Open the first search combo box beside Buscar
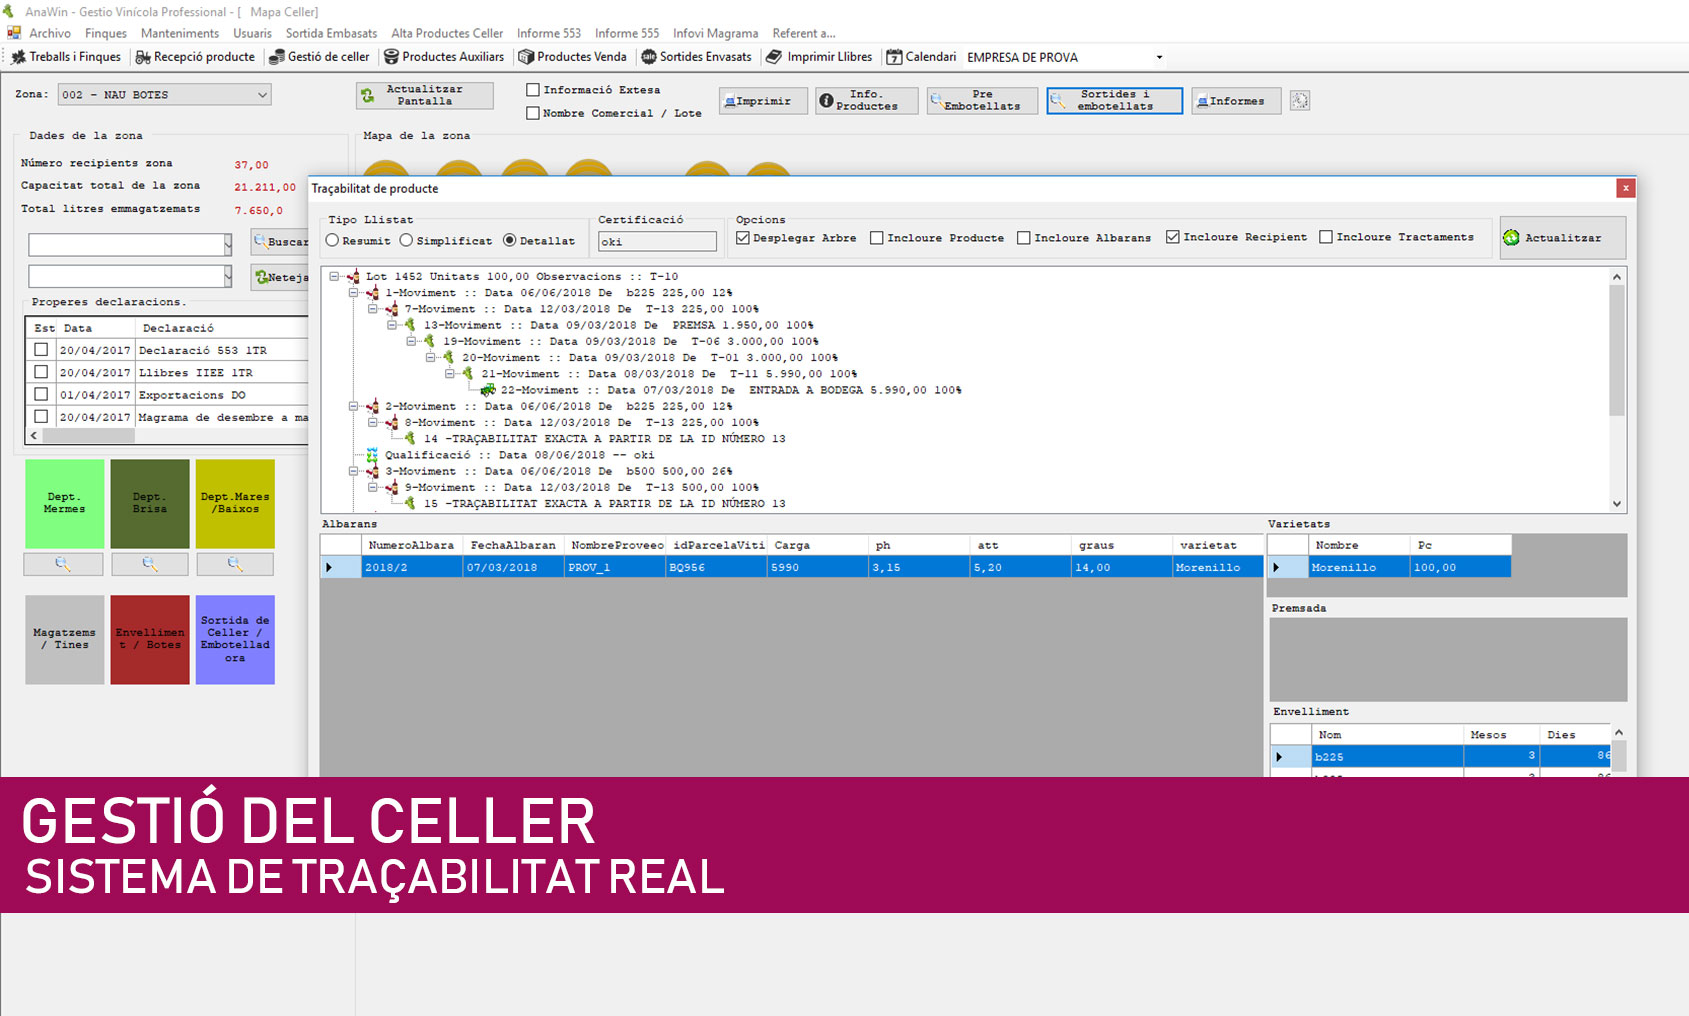Screen dimensions: 1689x1016 pyautogui.click(x=130, y=245)
